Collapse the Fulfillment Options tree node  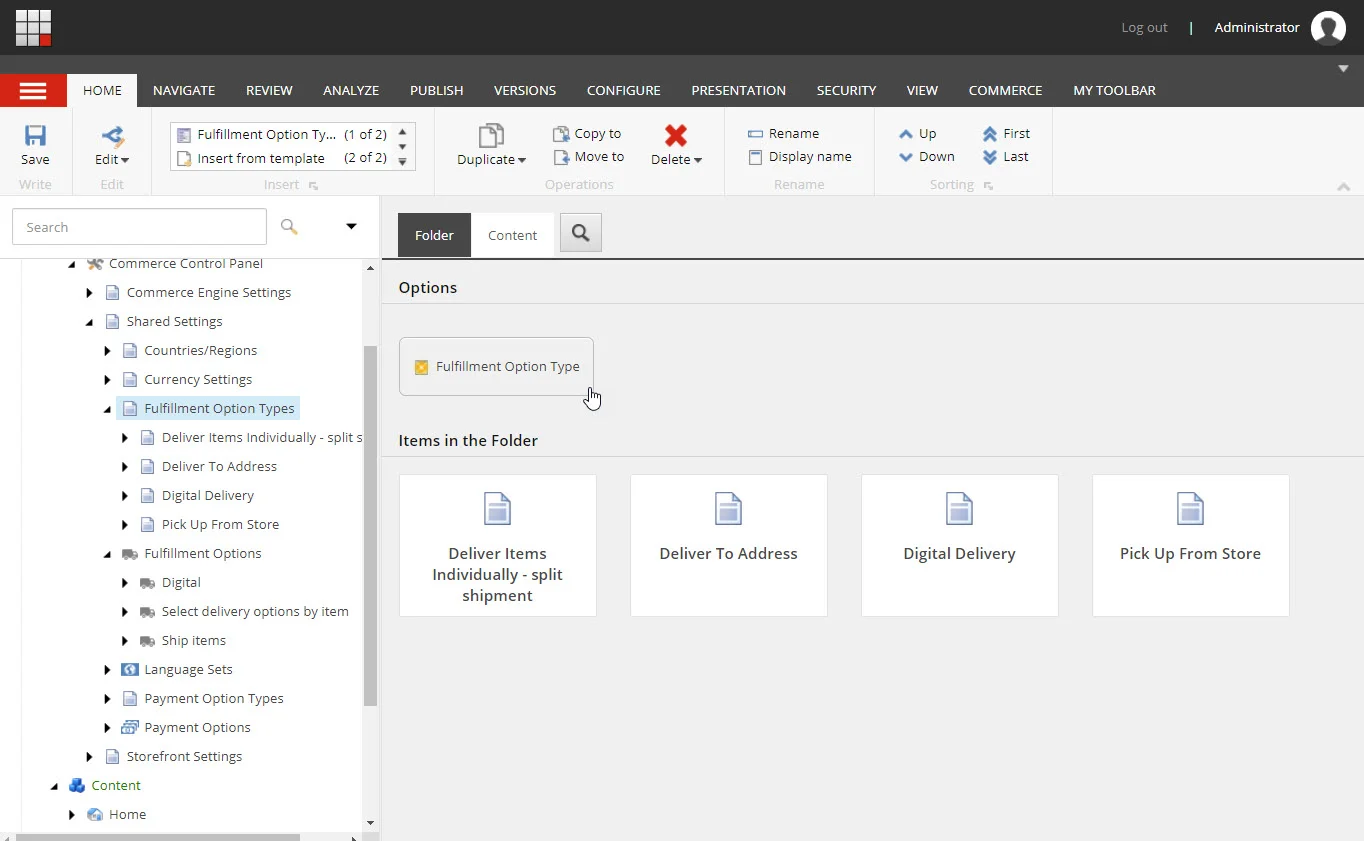tap(108, 554)
